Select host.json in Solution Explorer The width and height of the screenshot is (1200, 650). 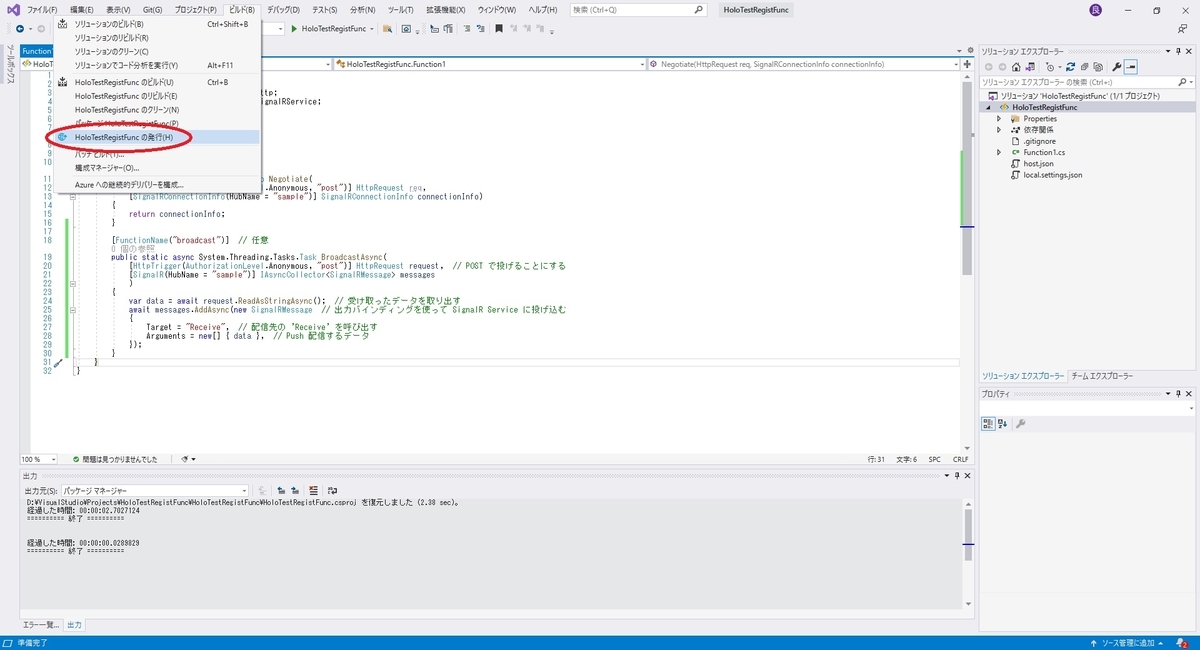tap(1037, 163)
